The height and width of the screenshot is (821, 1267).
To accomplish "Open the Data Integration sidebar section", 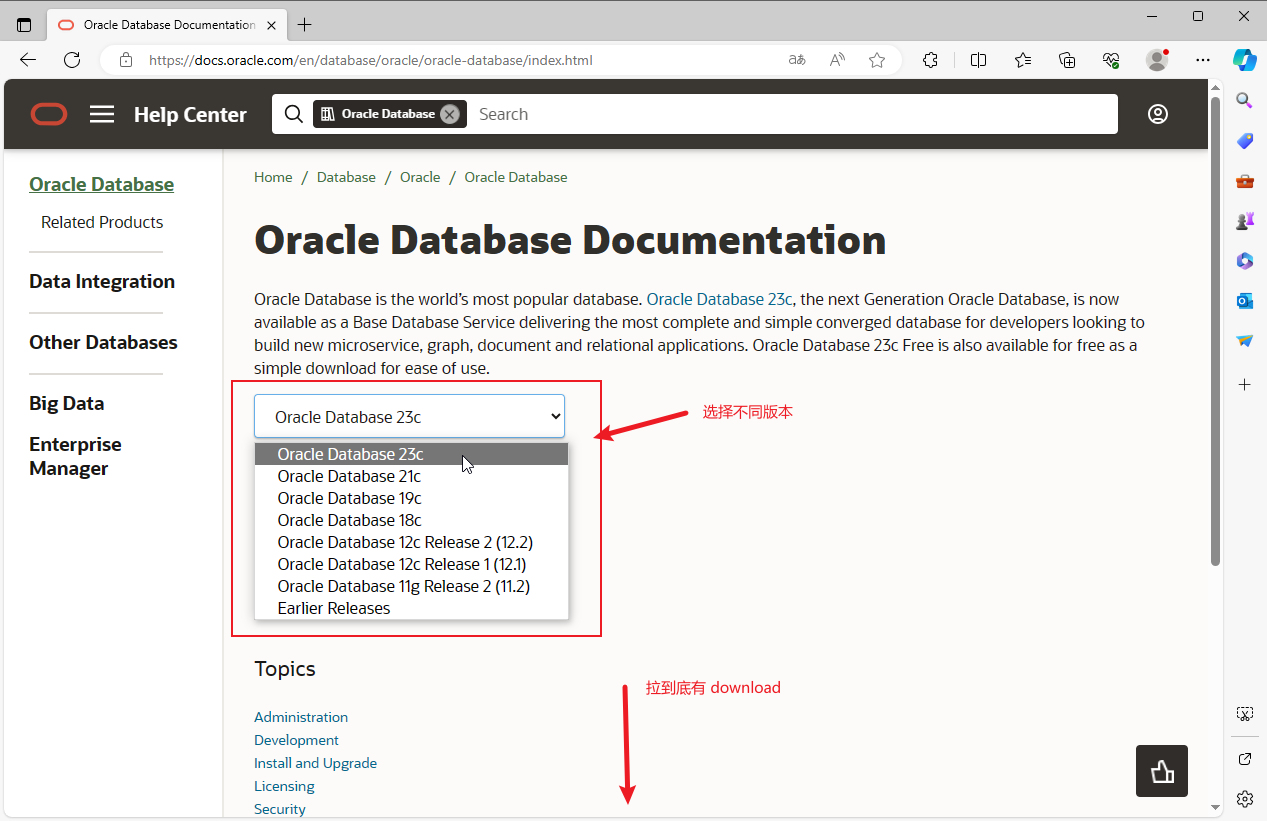I will (x=102, y=282).
